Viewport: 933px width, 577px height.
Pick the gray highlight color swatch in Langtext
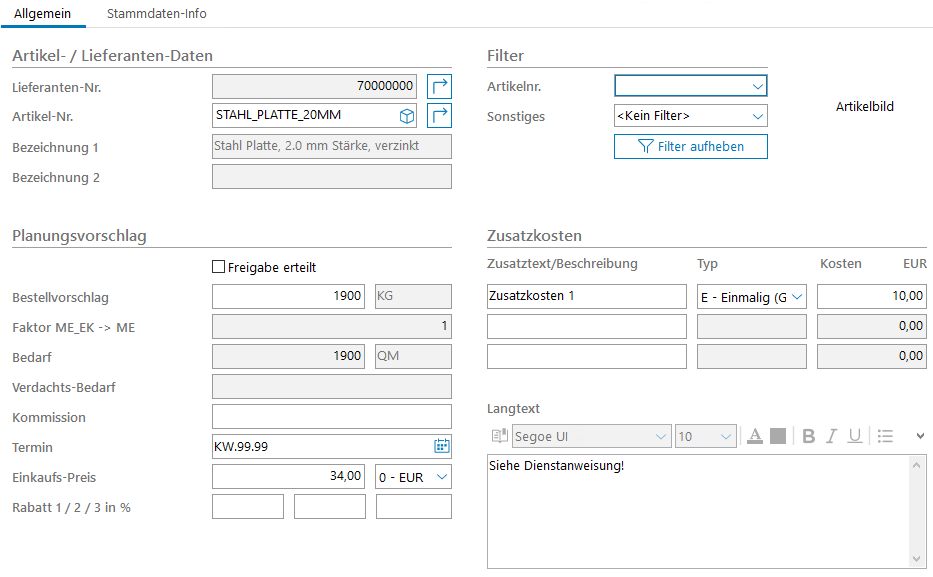coord(777,436)
